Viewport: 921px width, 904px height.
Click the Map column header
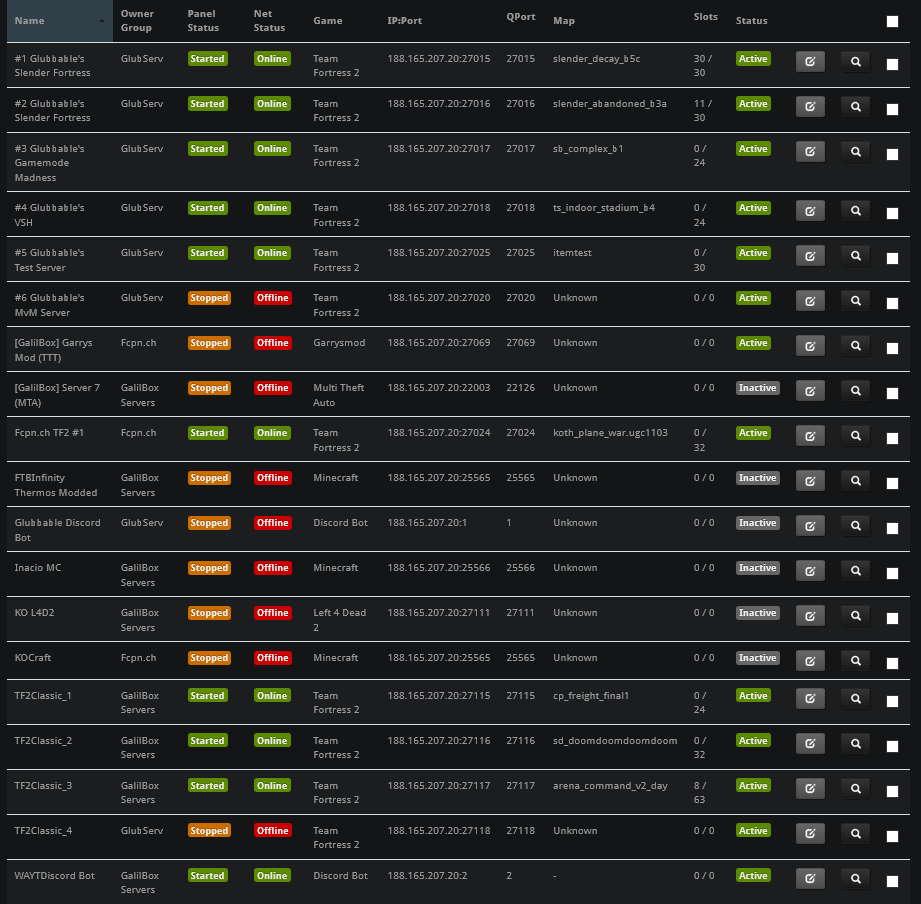pyautogui.click(x=564, y=21)
